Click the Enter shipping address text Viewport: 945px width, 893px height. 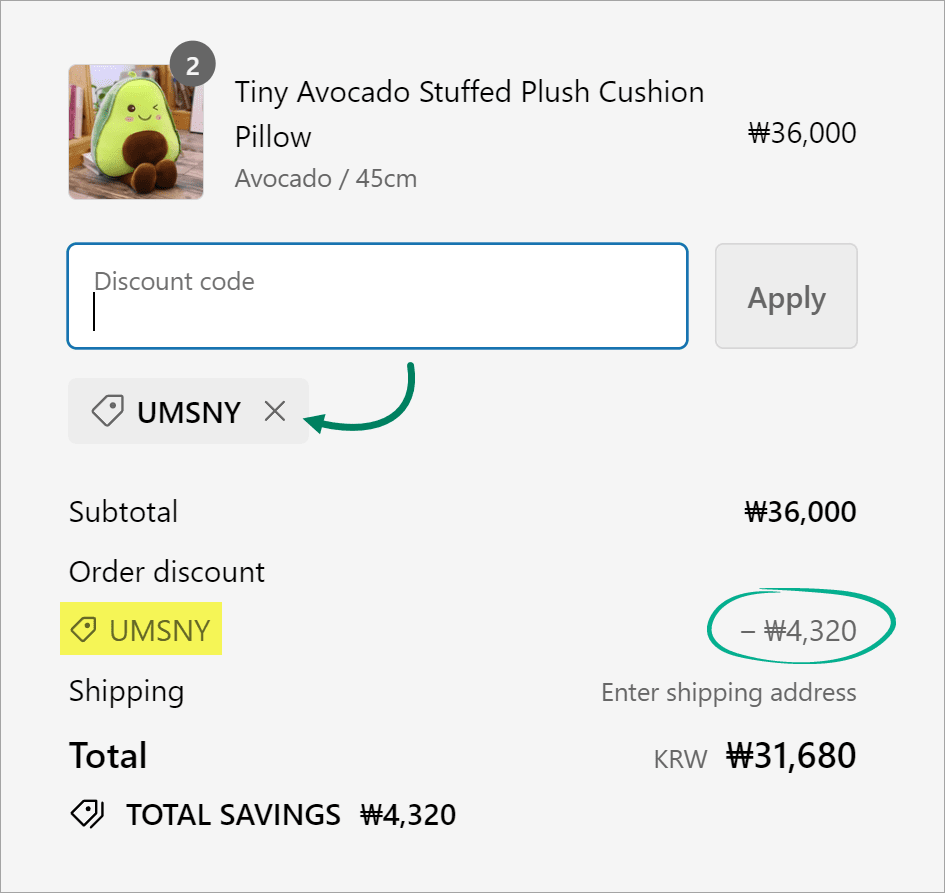click(728, 692)
